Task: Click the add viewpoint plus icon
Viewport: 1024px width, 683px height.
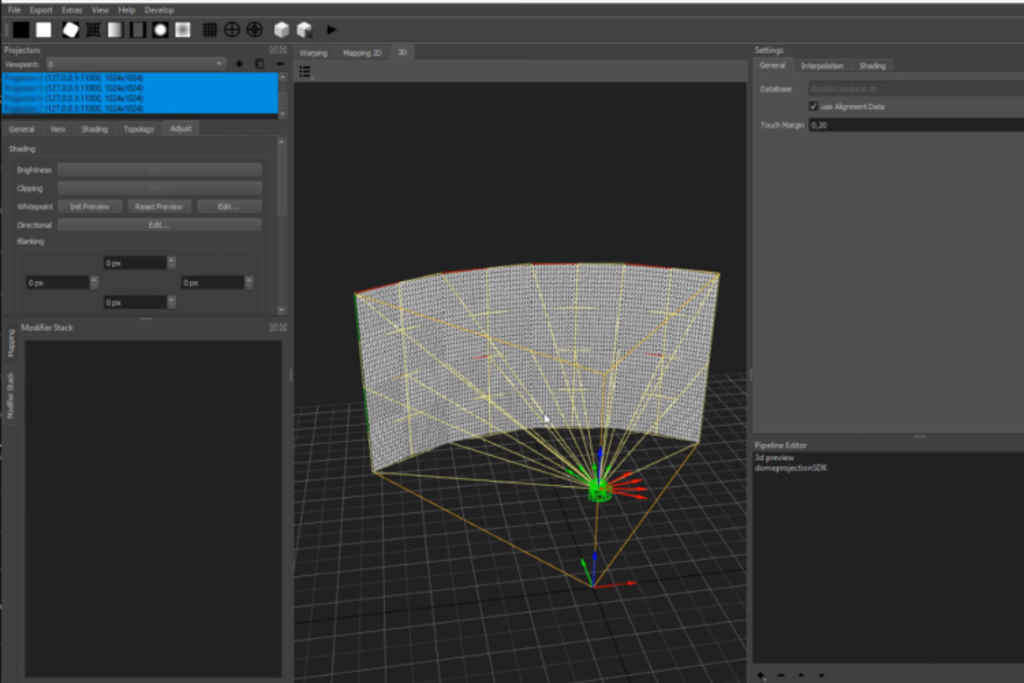Action: click(x=239, y=64)
